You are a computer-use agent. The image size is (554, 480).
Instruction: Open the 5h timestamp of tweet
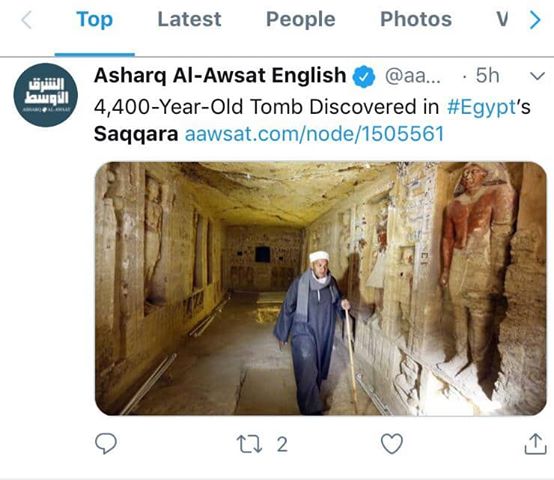pyautogui.click(x=487, y=76)
